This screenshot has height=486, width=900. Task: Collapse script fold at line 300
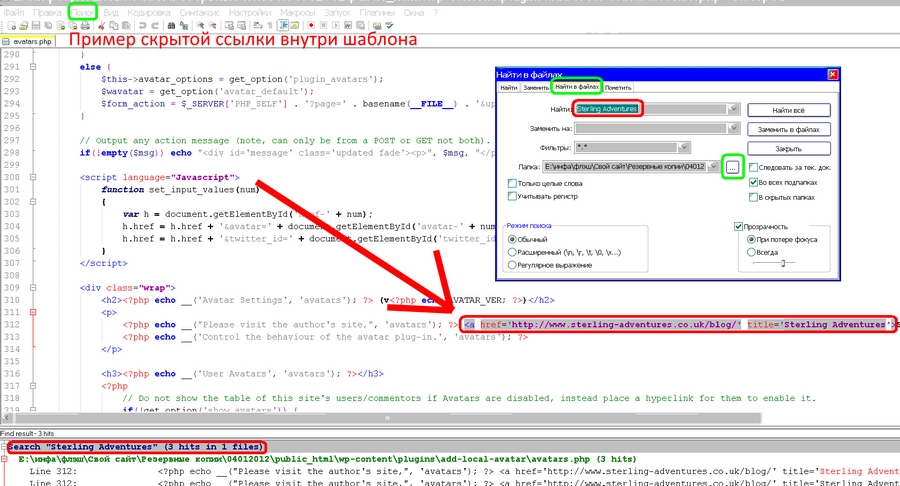click(x=33, y=177)
